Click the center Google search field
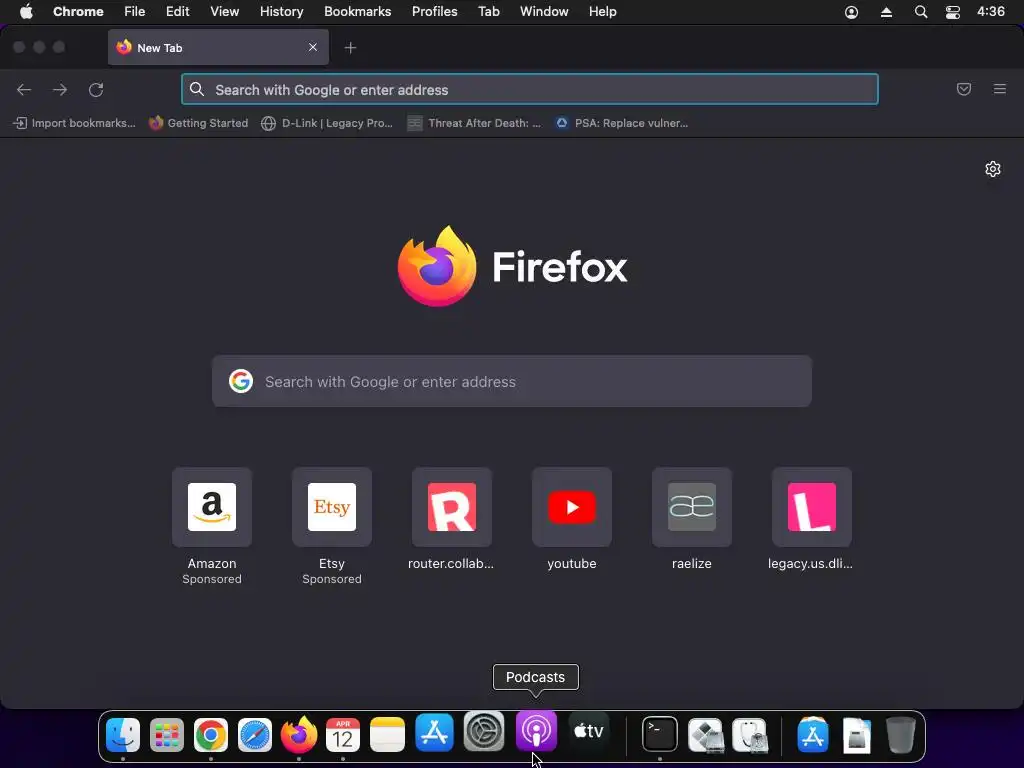Image resolution: width=1024 pixels, height=768 pixels. pos(512,381)
